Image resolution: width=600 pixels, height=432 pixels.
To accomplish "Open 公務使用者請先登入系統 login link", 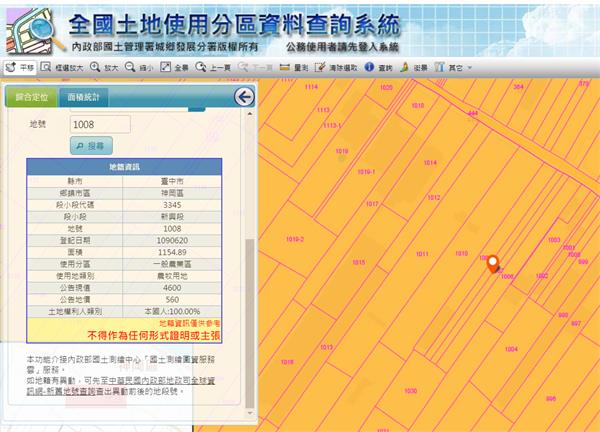I will coord(342,47).
